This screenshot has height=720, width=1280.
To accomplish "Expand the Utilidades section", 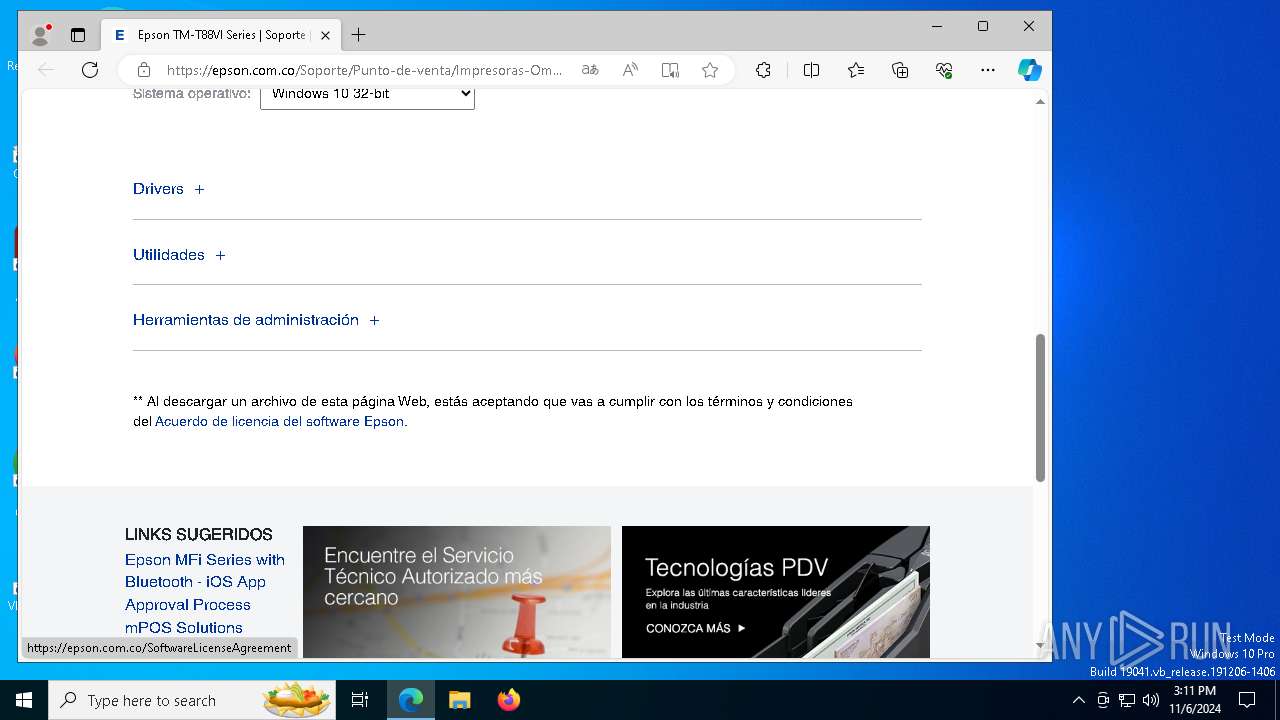I will pyautogui.click(x=180, y=255).
